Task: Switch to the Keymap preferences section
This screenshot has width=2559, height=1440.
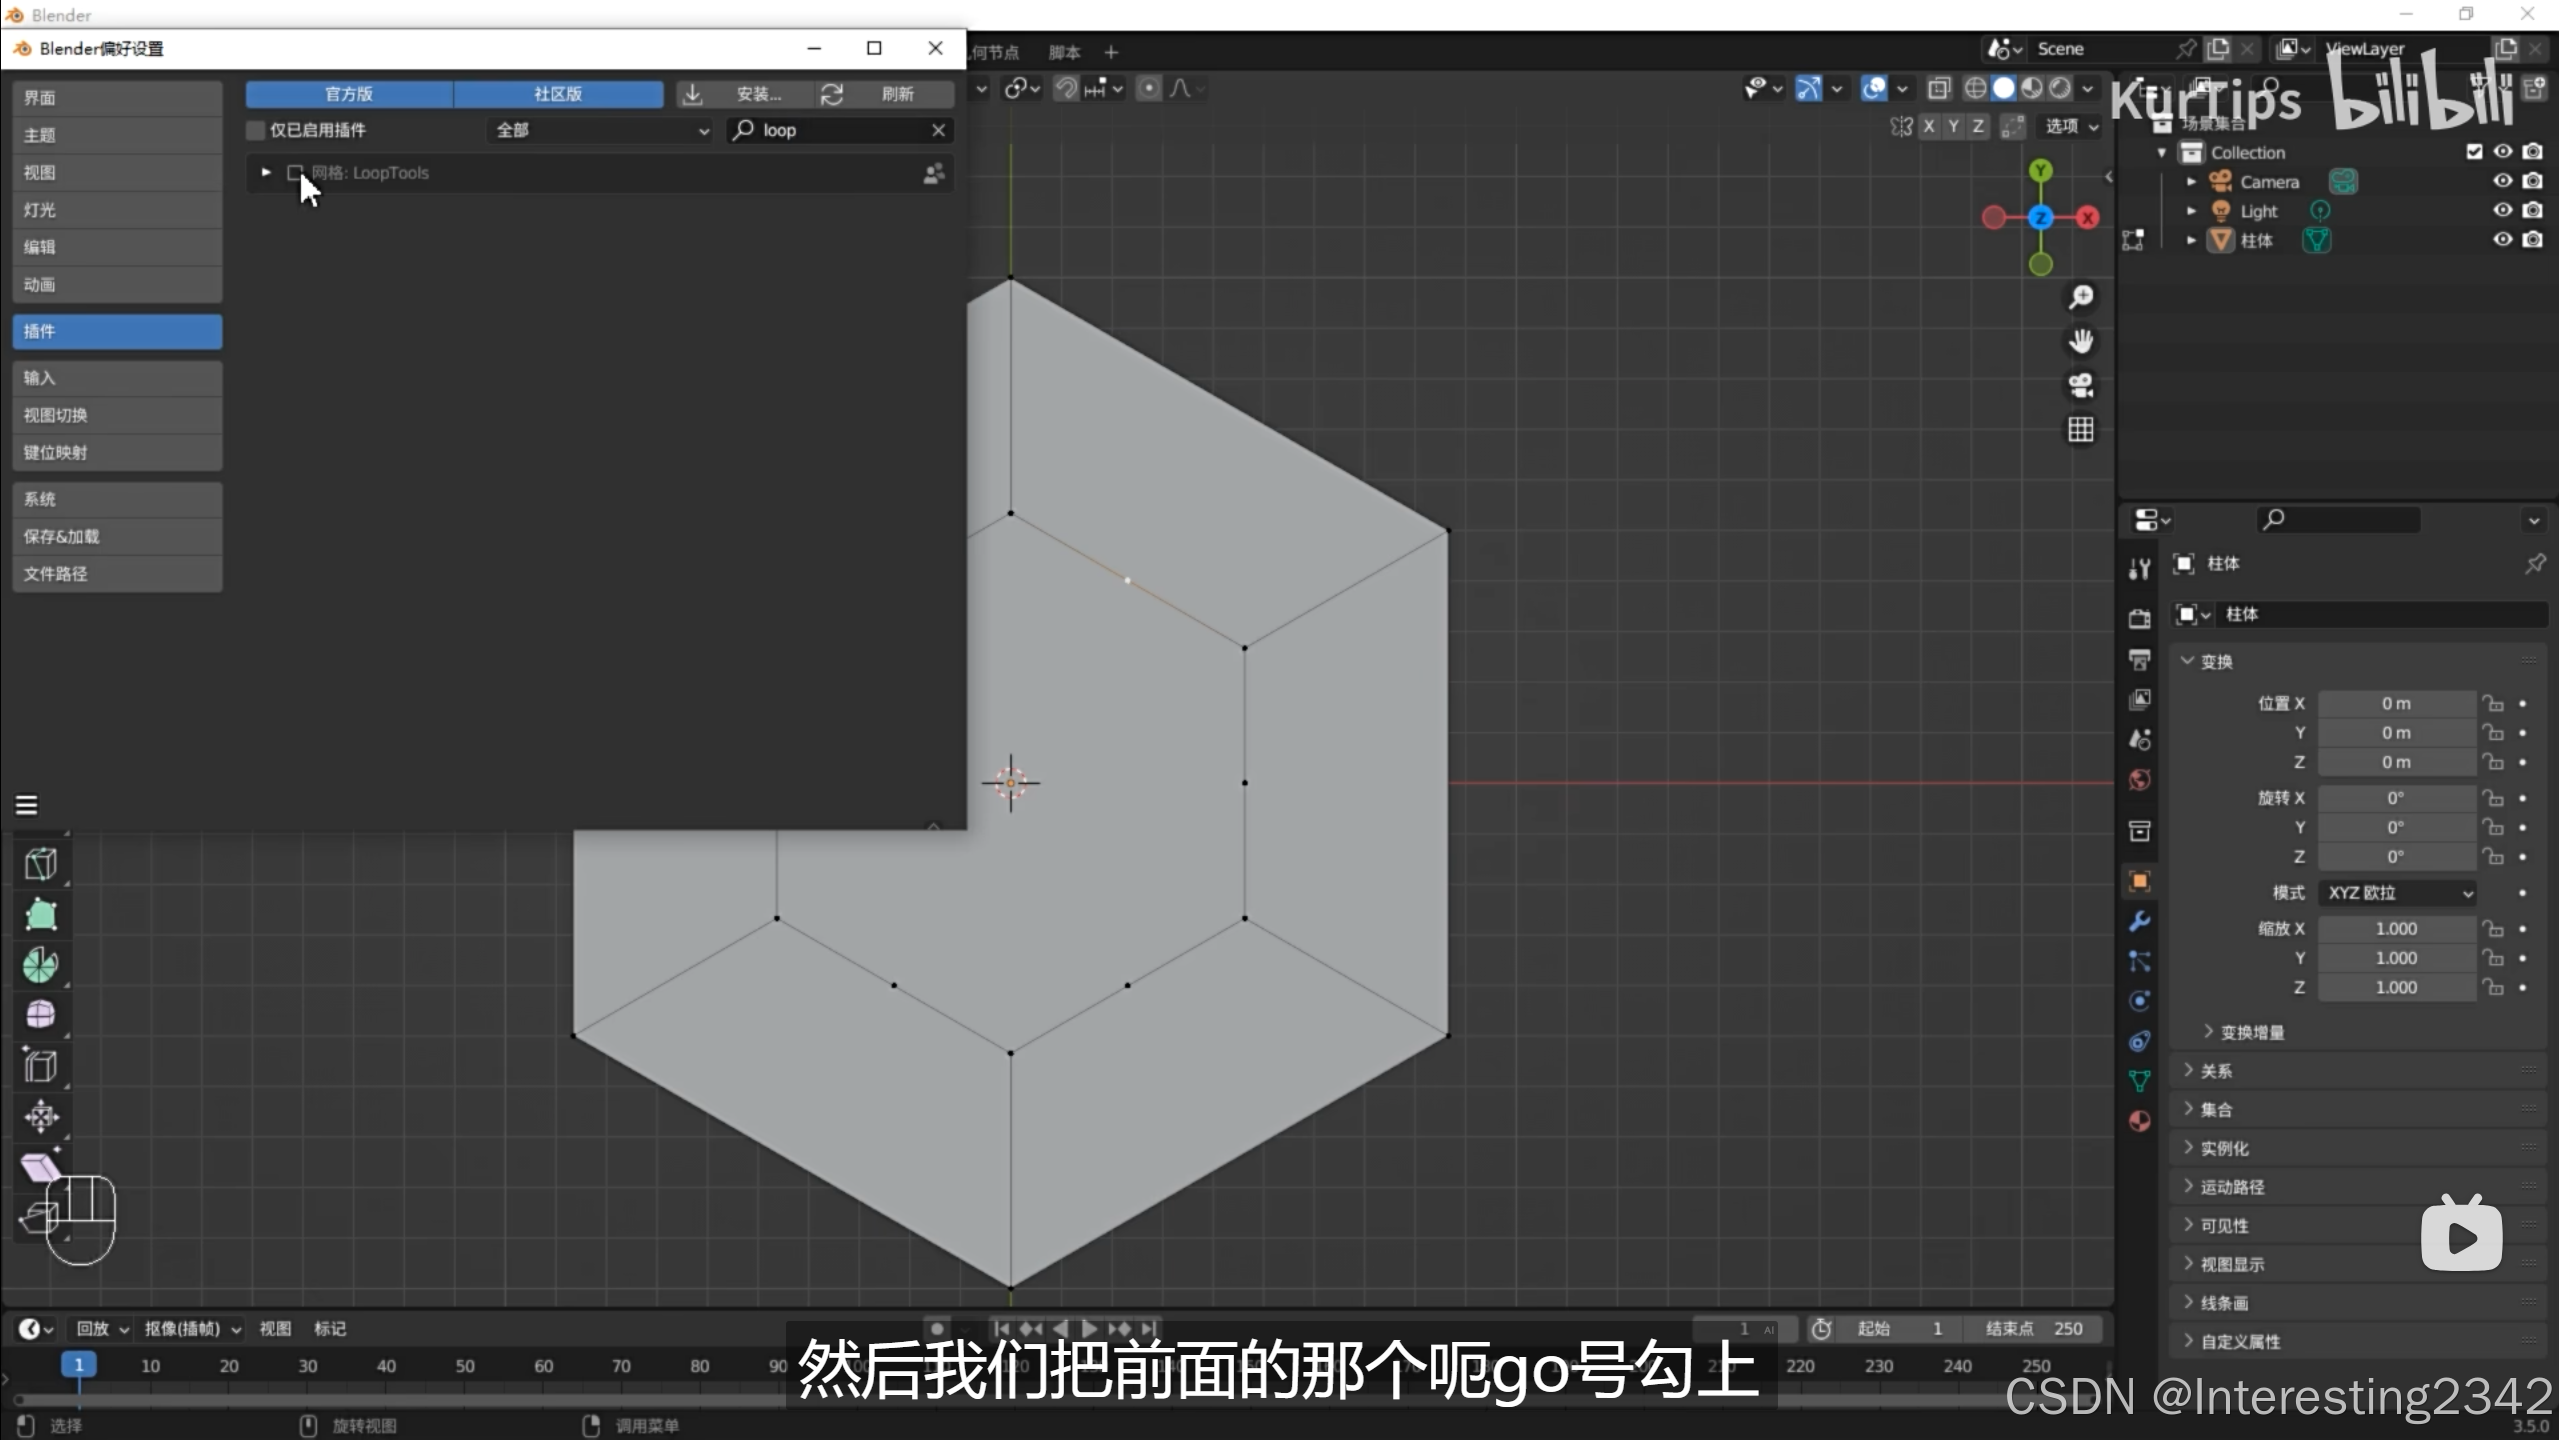Action: tap(117, 452)
